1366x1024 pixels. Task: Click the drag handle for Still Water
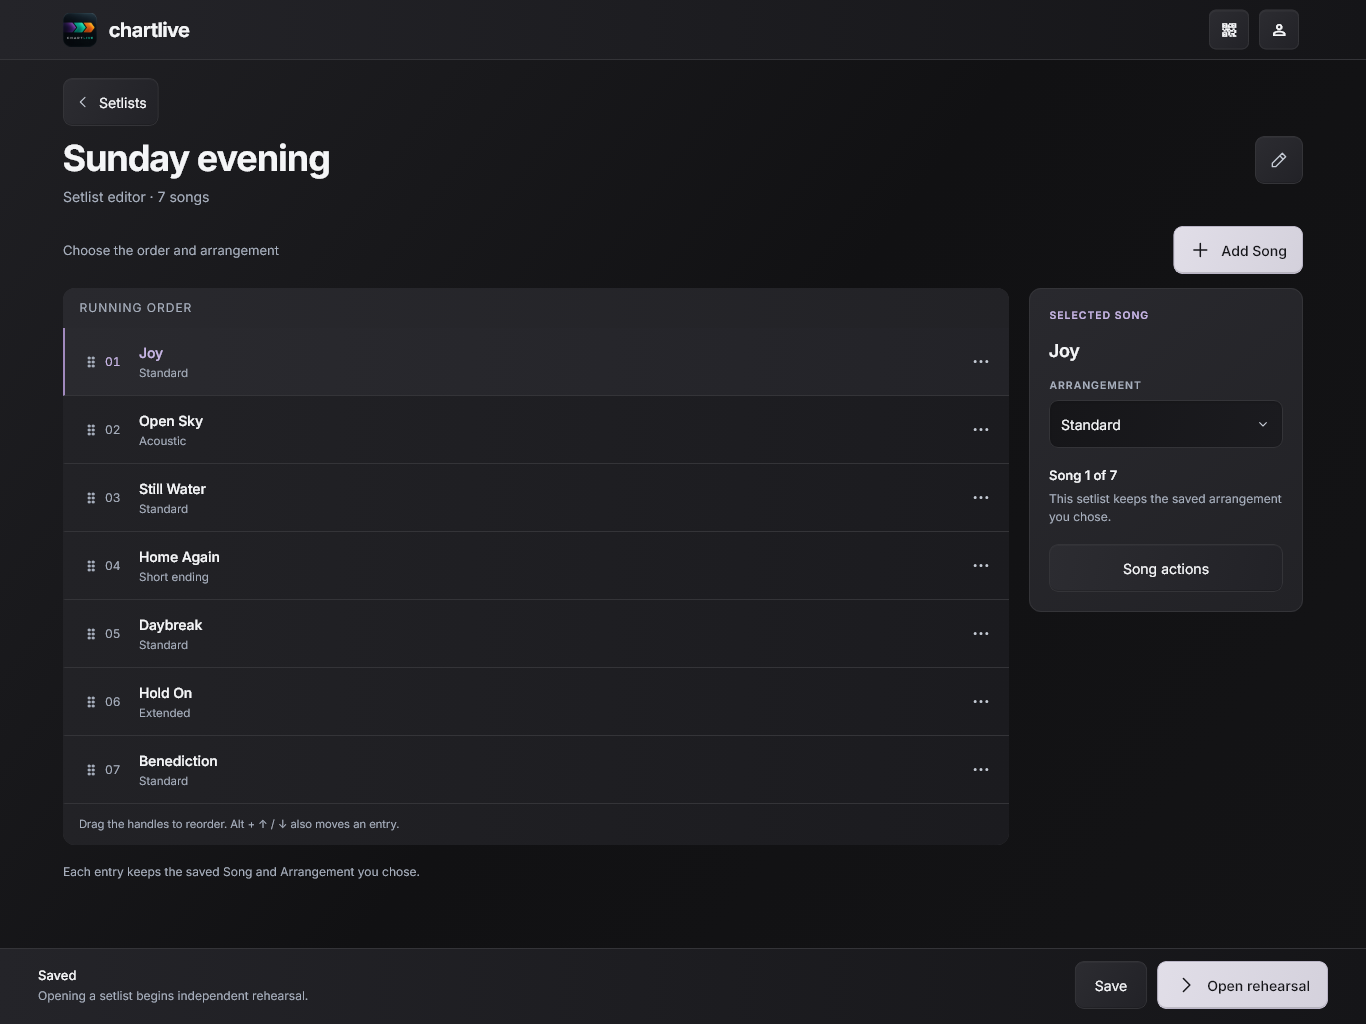coord(91,498)
